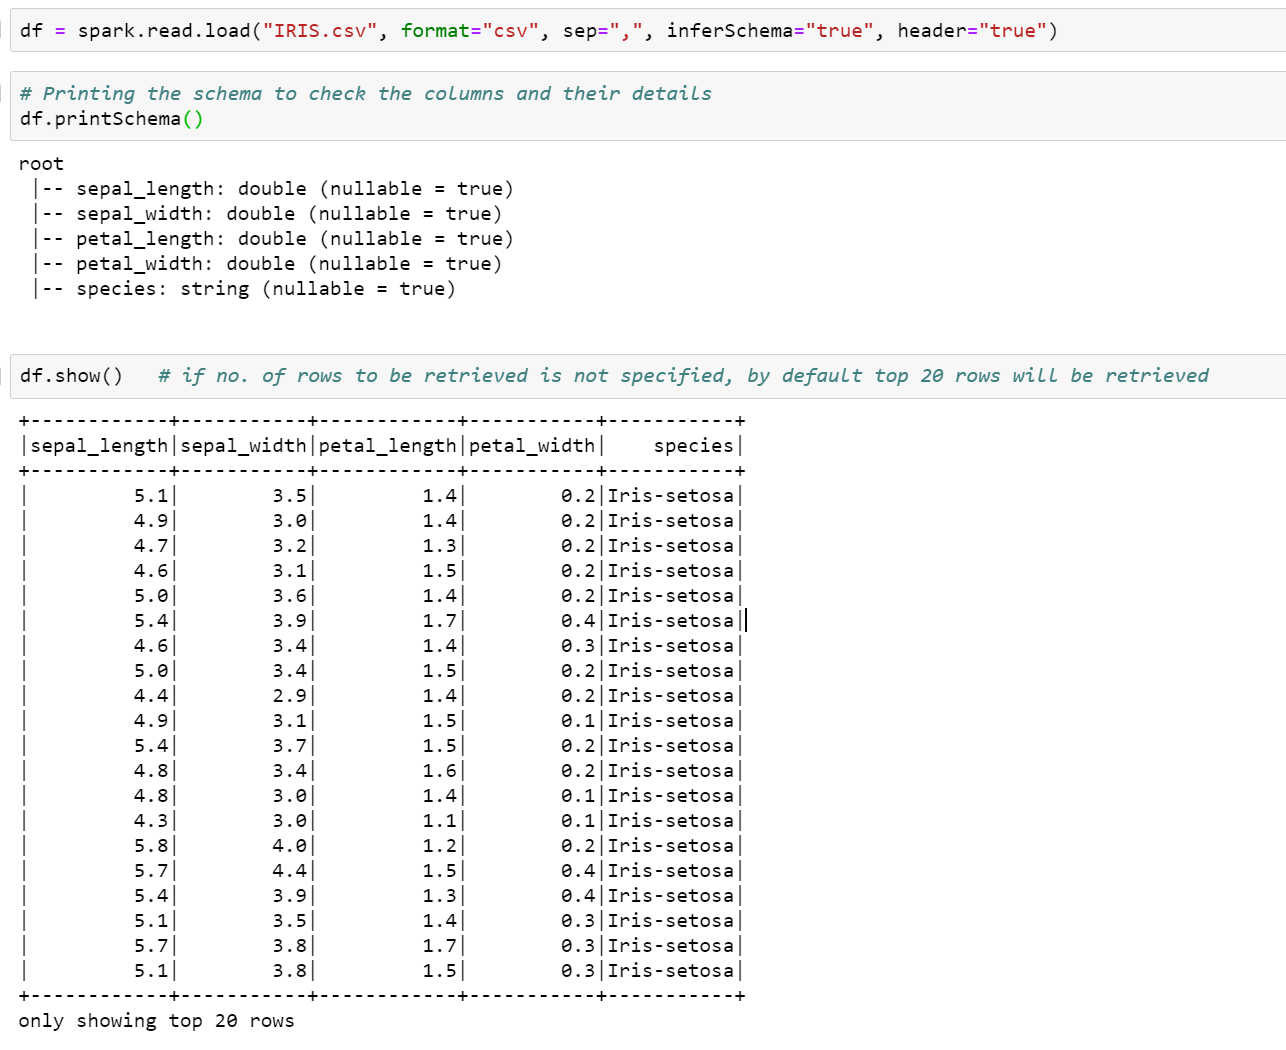
Task: Click sepal_width value 3.2 in table
Action: 289,546
